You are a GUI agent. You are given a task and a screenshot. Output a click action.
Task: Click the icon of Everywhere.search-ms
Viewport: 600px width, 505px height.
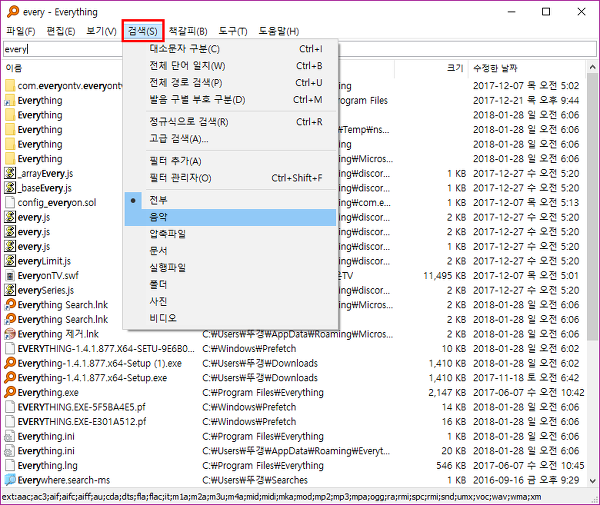(10, 480)
